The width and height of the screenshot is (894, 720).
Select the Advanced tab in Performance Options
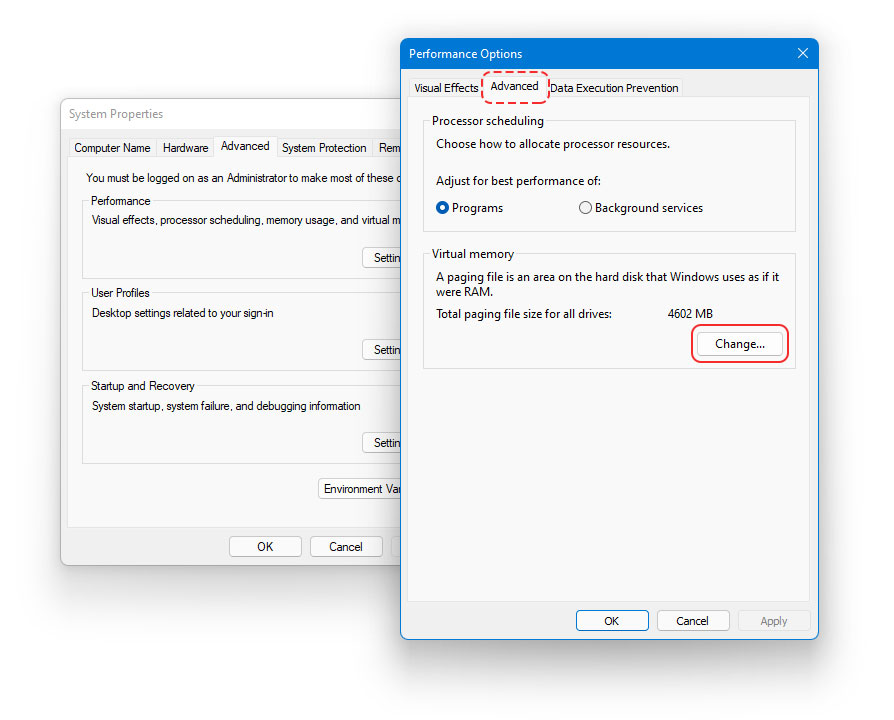515,88
